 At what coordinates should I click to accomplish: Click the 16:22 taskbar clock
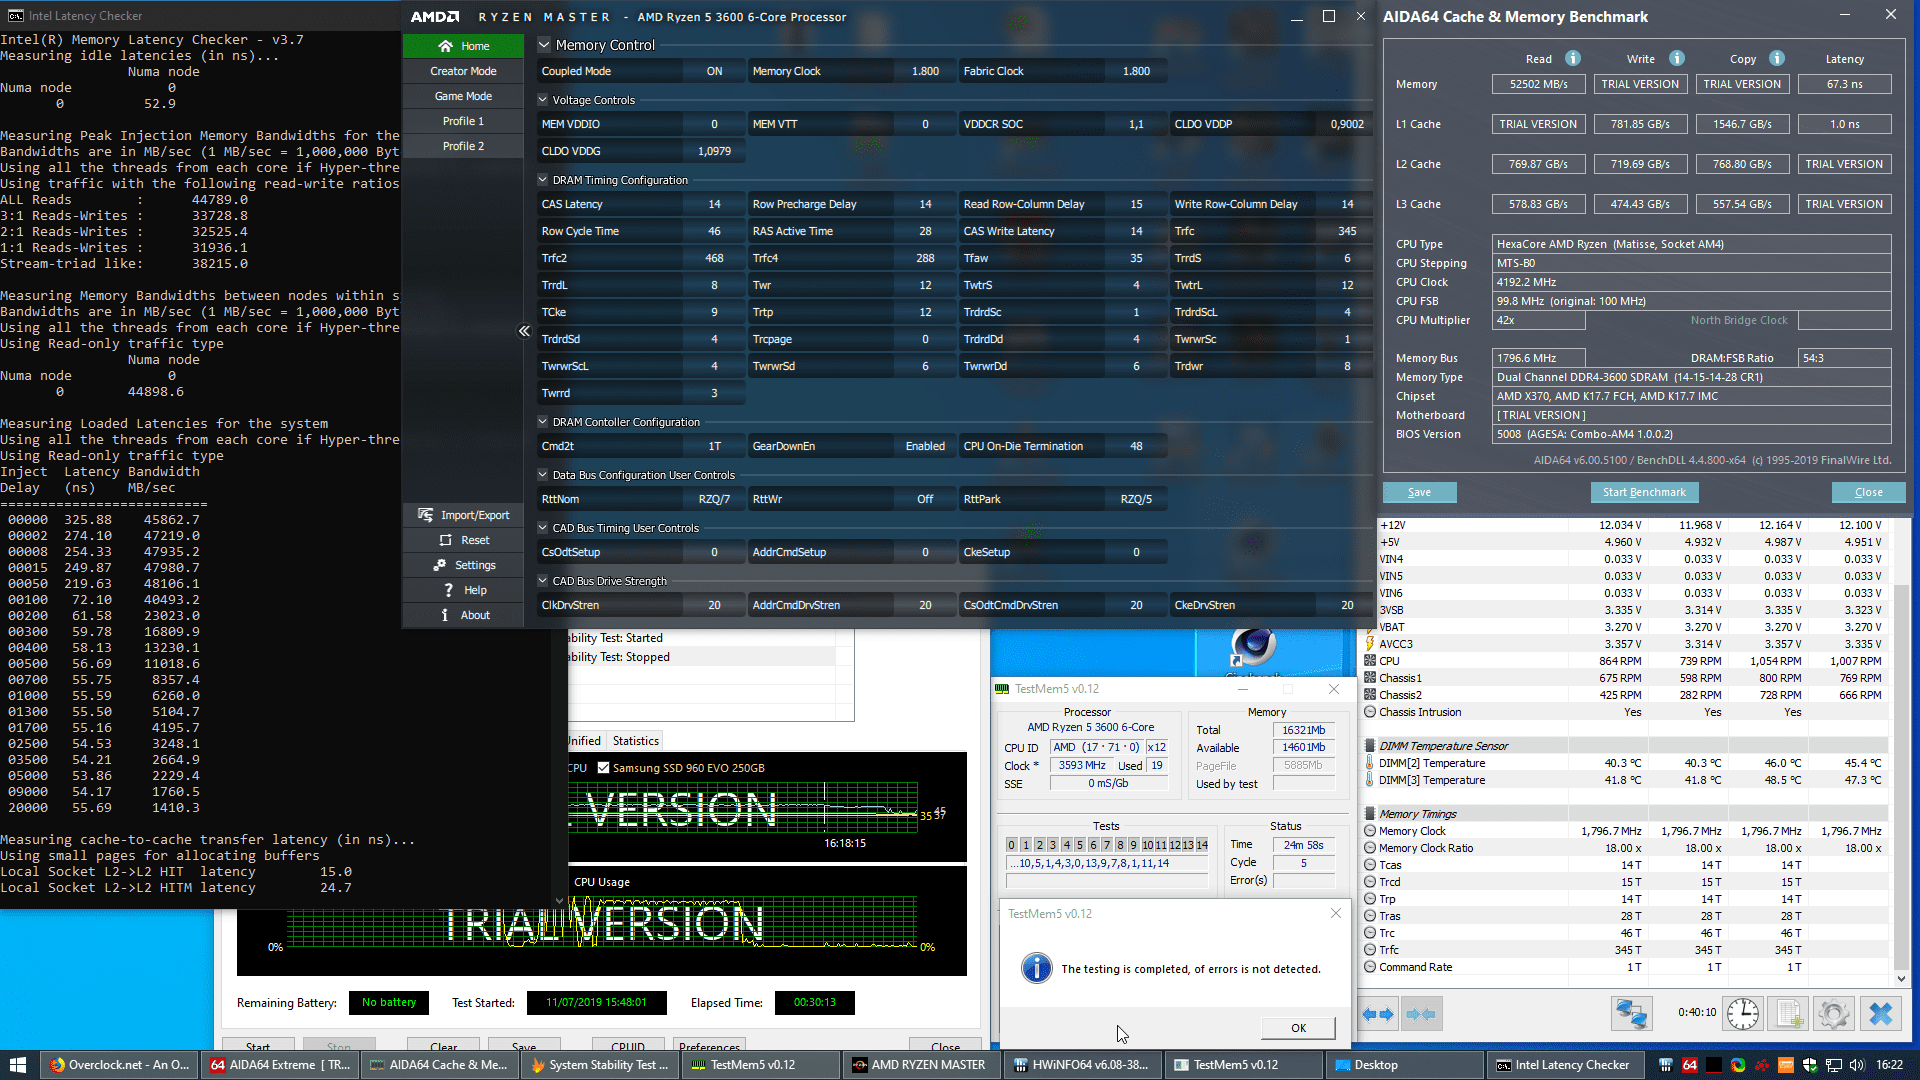tap(1889, 1065)
